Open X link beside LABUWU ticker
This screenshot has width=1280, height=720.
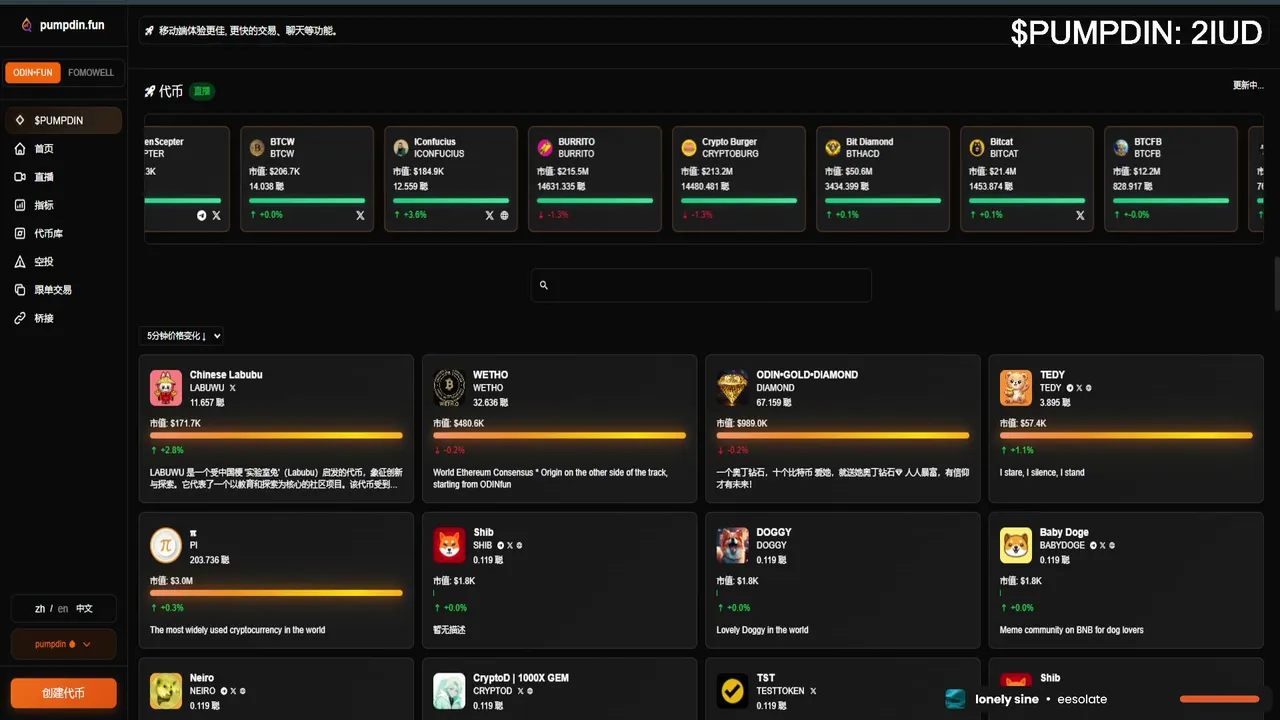point(233,387)
